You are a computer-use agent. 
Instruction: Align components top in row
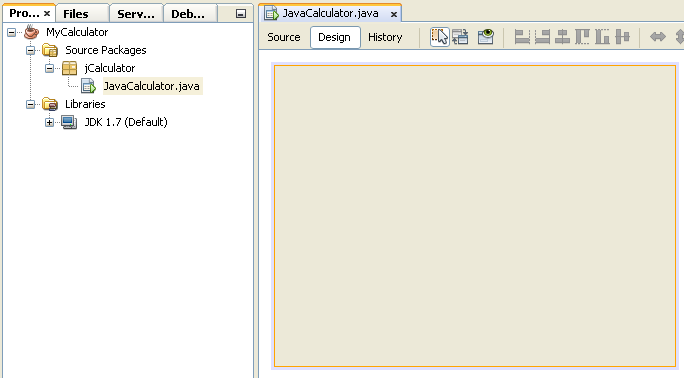pos(582,37)
